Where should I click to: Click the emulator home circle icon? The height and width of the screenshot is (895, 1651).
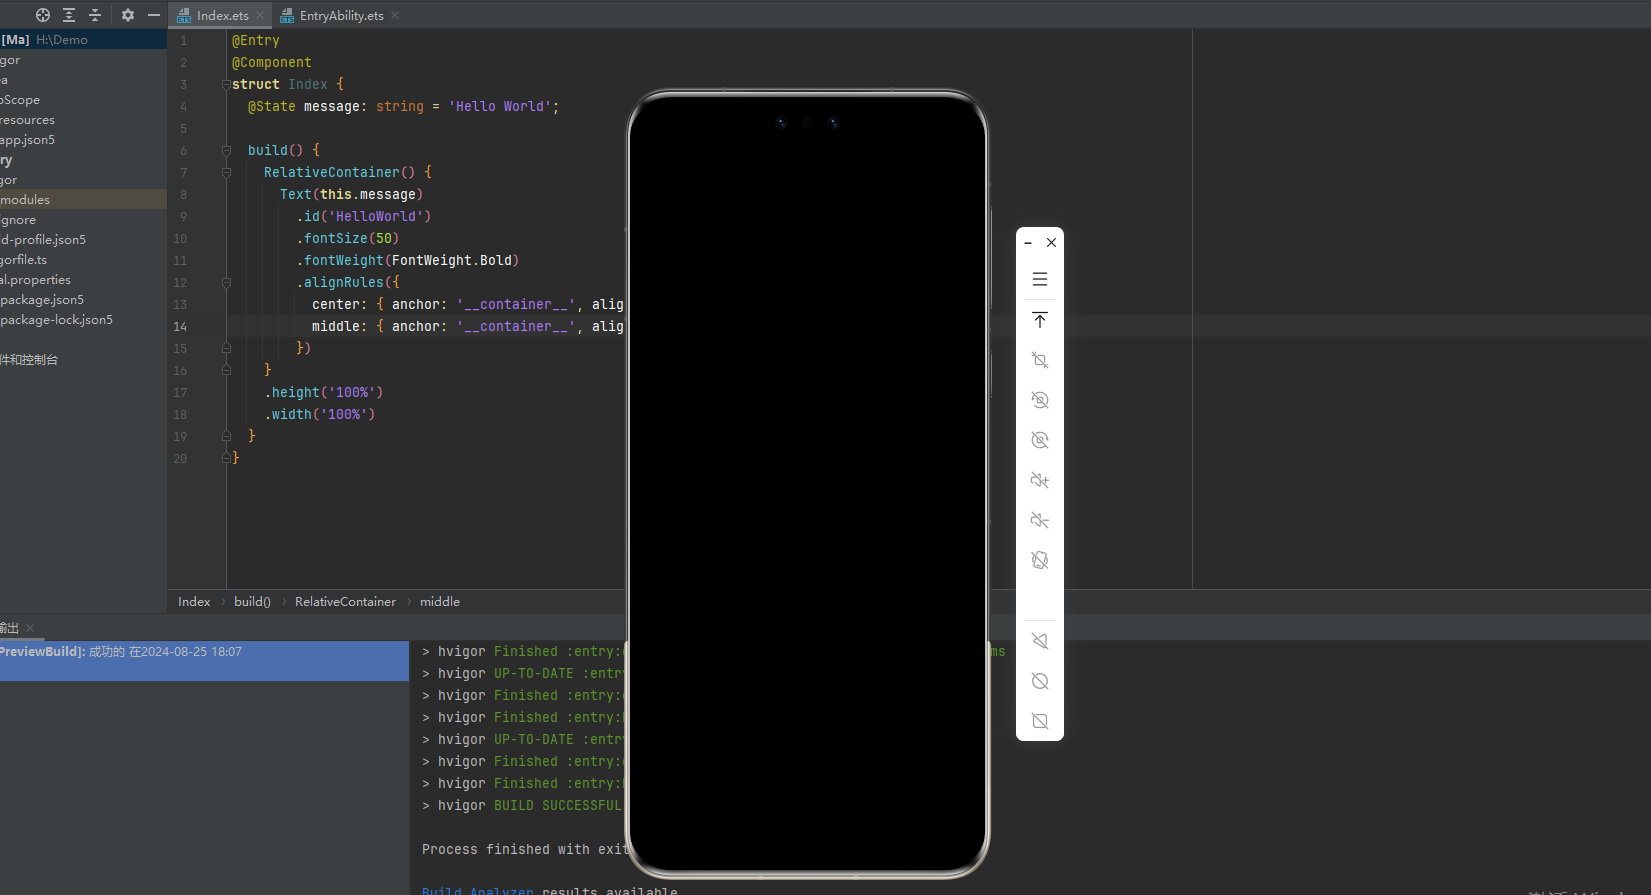[1040, 681]
